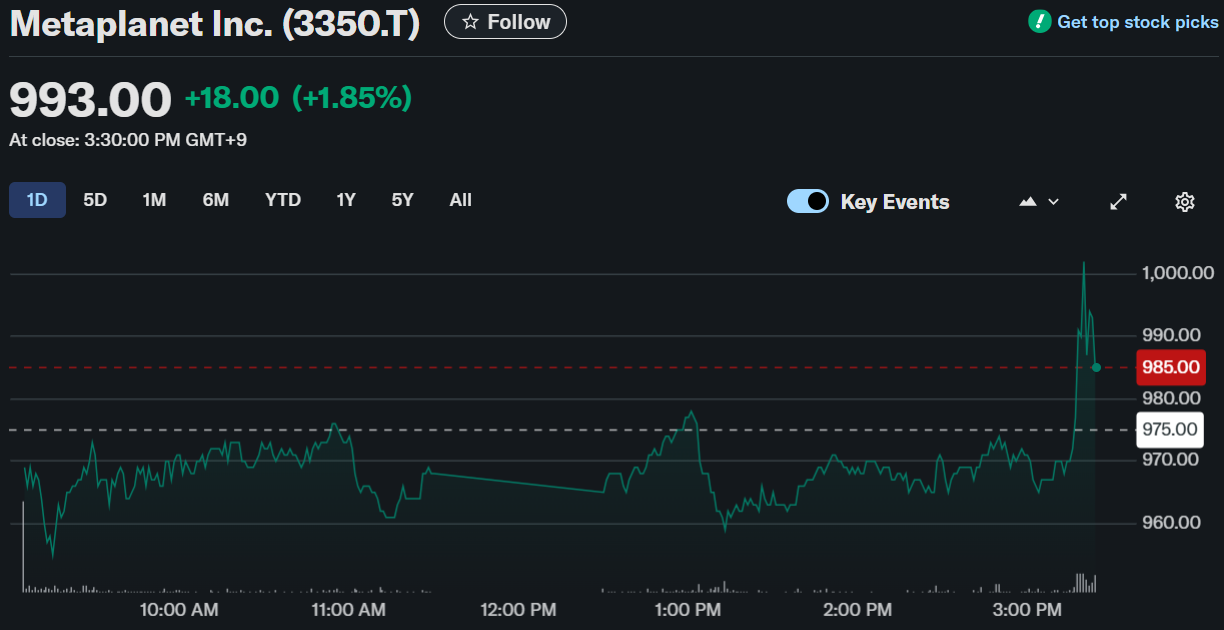Show the 1M chart range
1224x630 pixels.
(x=154, y=200)
